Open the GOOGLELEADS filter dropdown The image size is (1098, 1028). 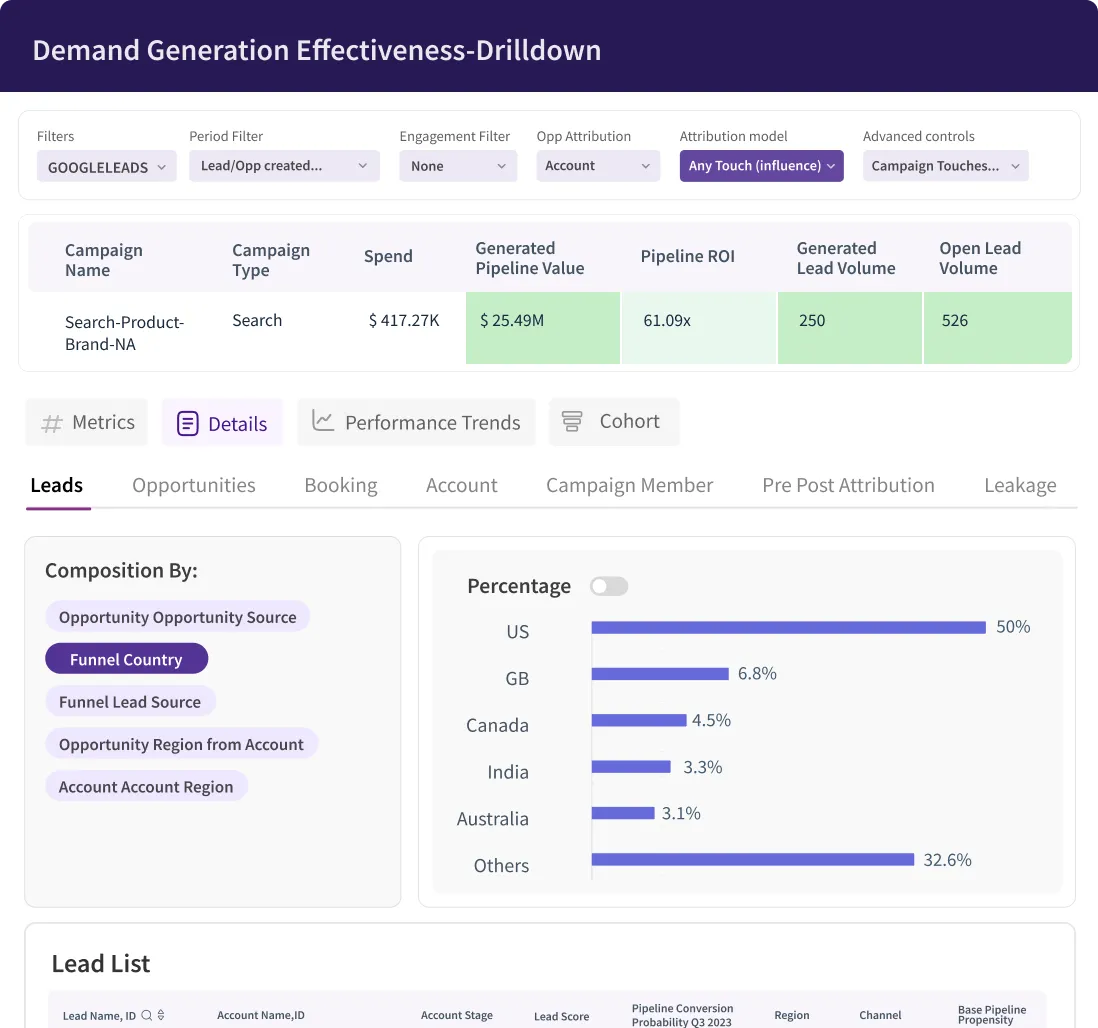(x=106, y=167)
